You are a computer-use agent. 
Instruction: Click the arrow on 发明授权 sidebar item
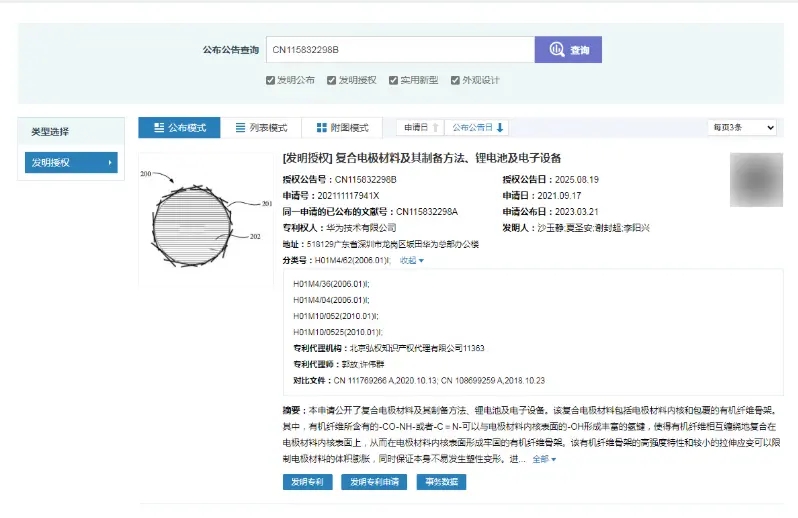point(110,163)
